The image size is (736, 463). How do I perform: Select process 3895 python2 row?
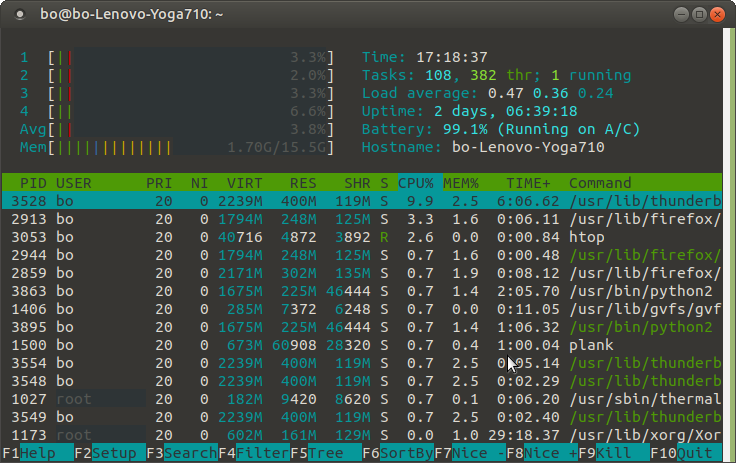[362, 327]
